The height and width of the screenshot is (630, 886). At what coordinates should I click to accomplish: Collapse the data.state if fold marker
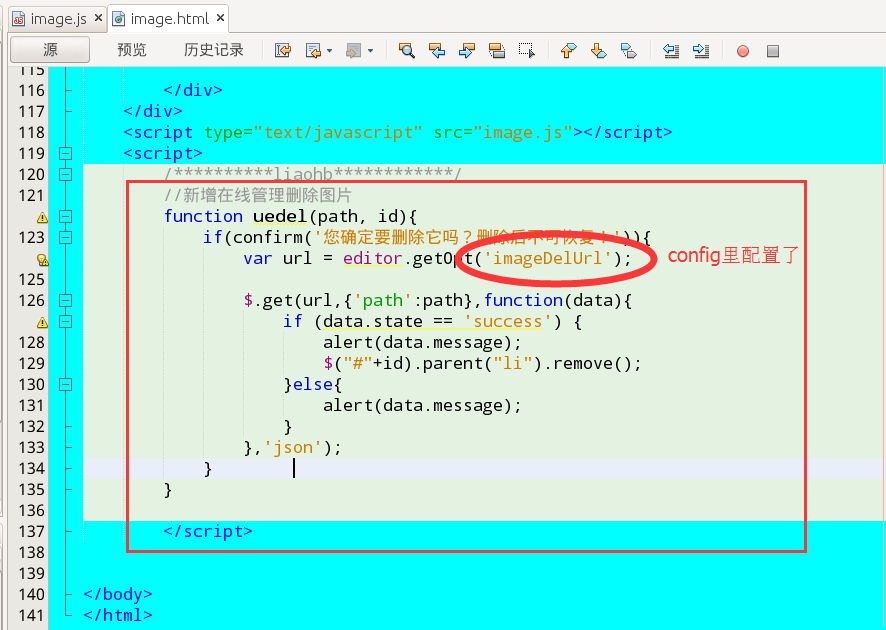click(x=66, y=321)
